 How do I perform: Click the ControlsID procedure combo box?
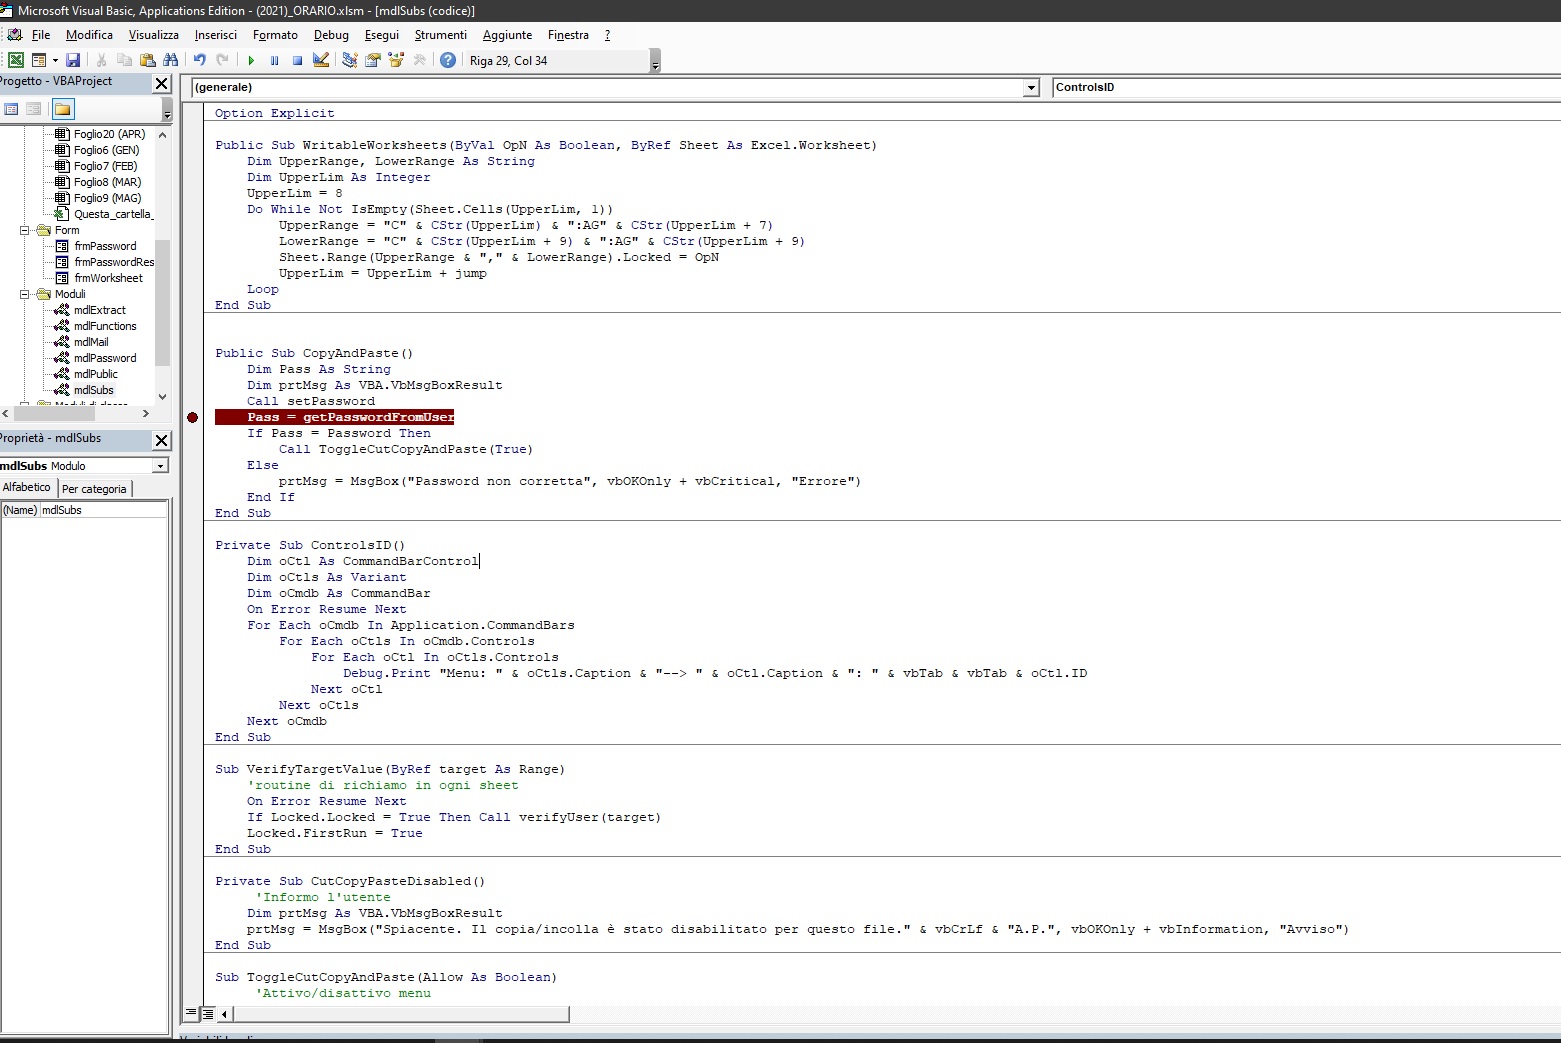[x=1306, y=88]
